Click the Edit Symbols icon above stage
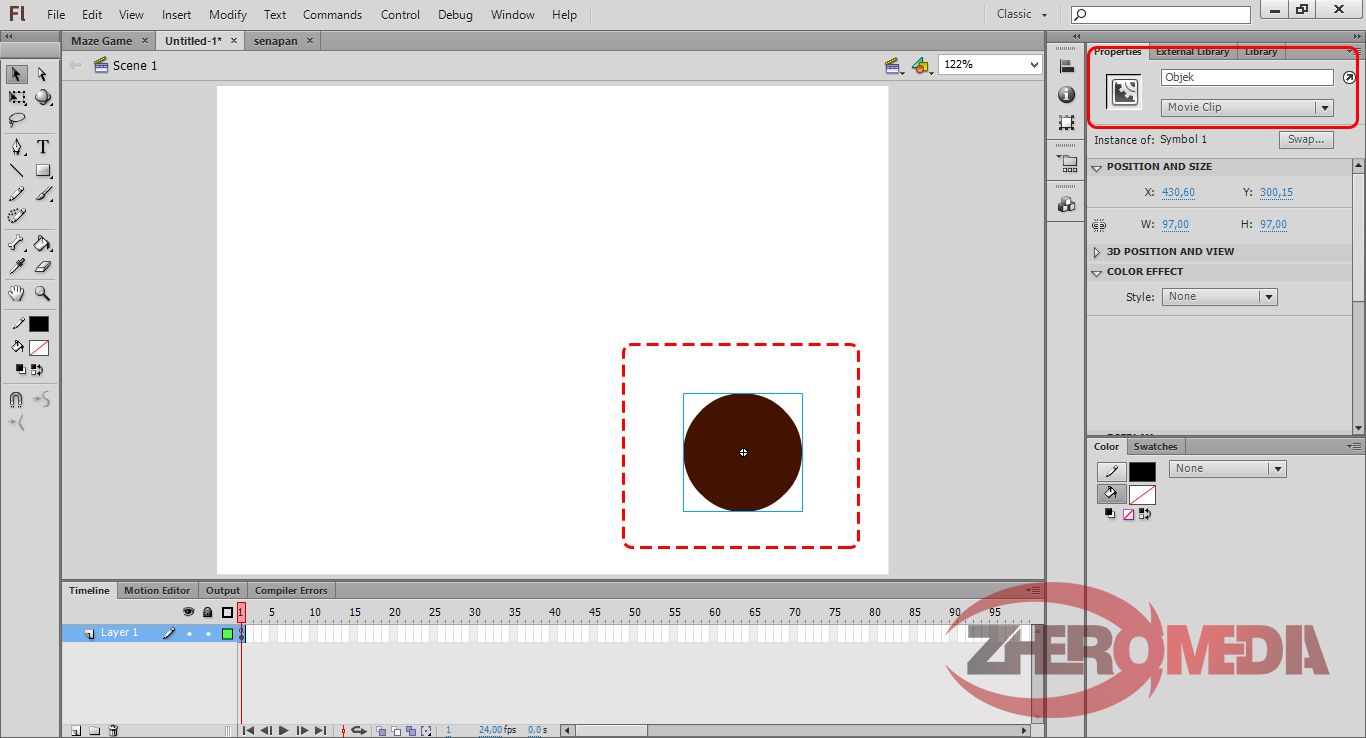The height and width of the screenshot is (738, 1366). [922, 65]
